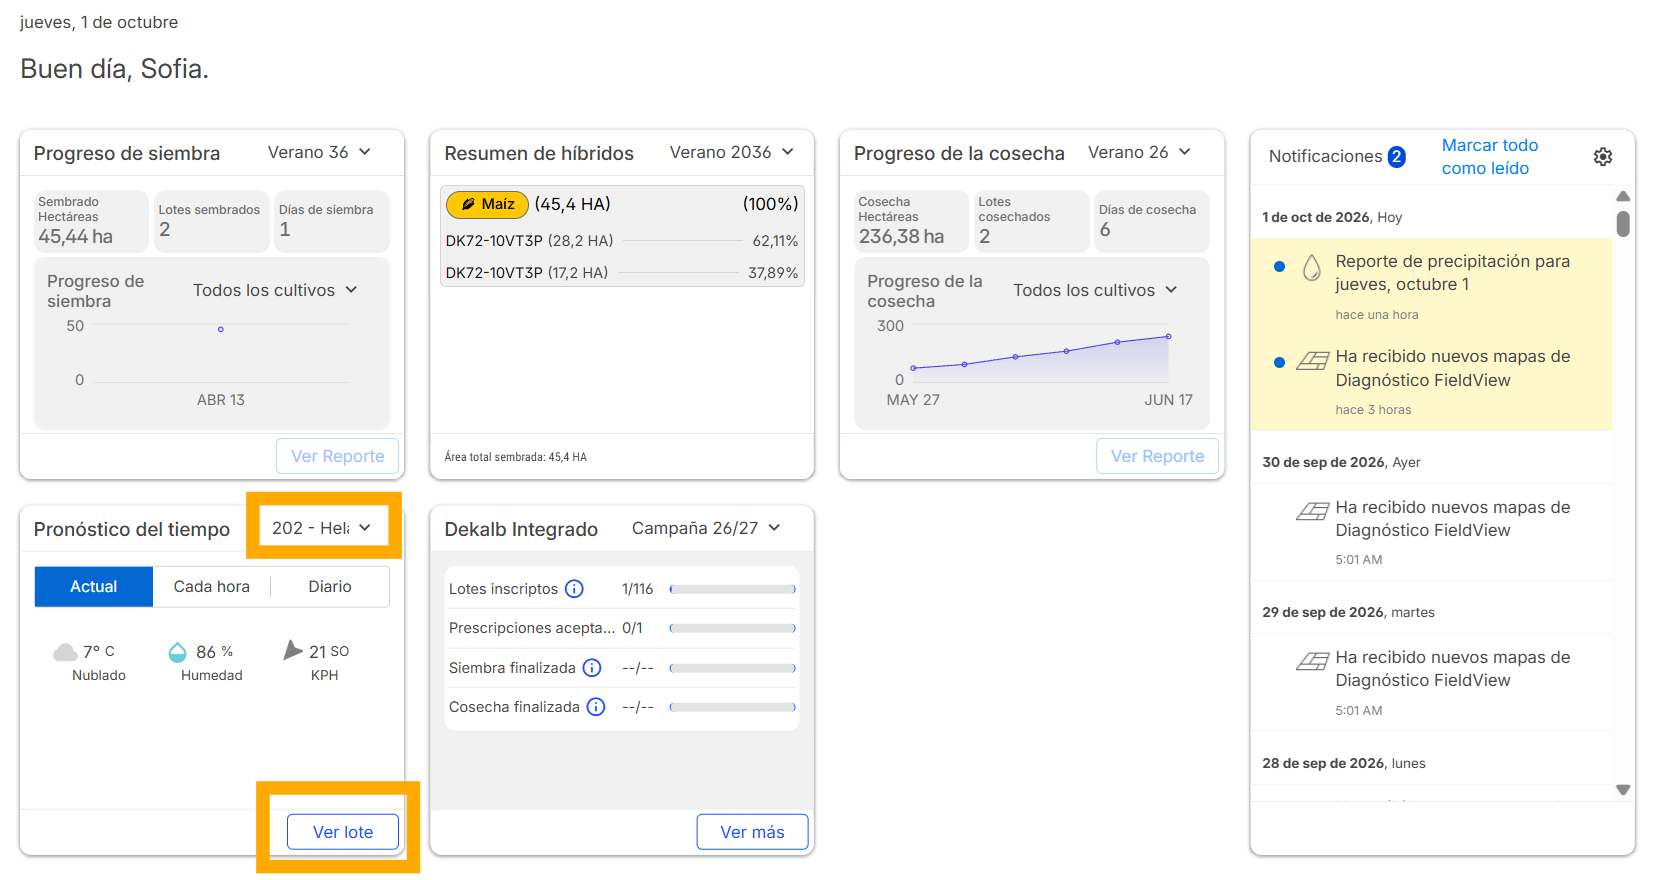This screenshot has width=1654, height=880.
Task: Open Verano 26 harvest dropdown
Action: [x=1139, y=152]
